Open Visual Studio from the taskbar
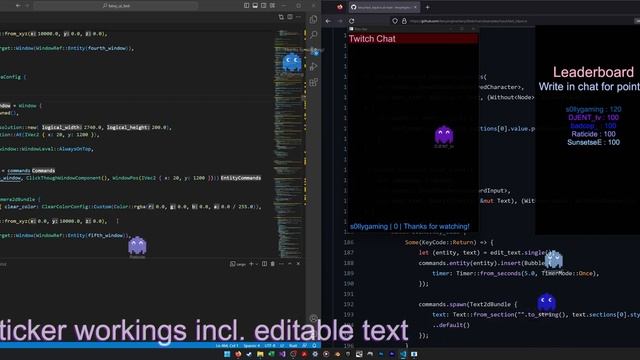 (x=282, y=354)
